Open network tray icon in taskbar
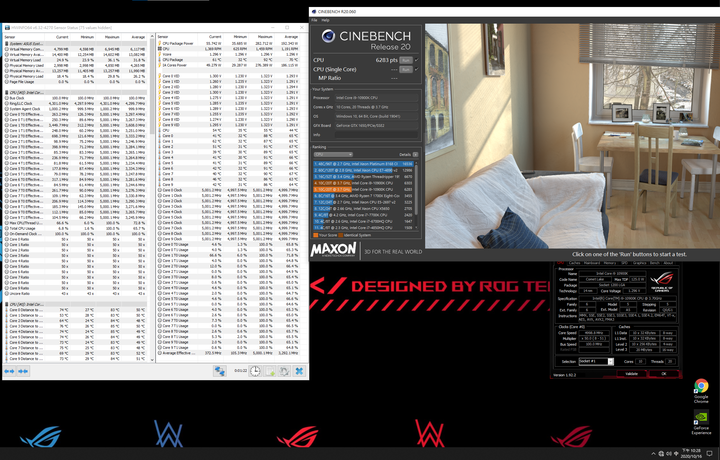720x460 pixels. [x=661, y=454]
